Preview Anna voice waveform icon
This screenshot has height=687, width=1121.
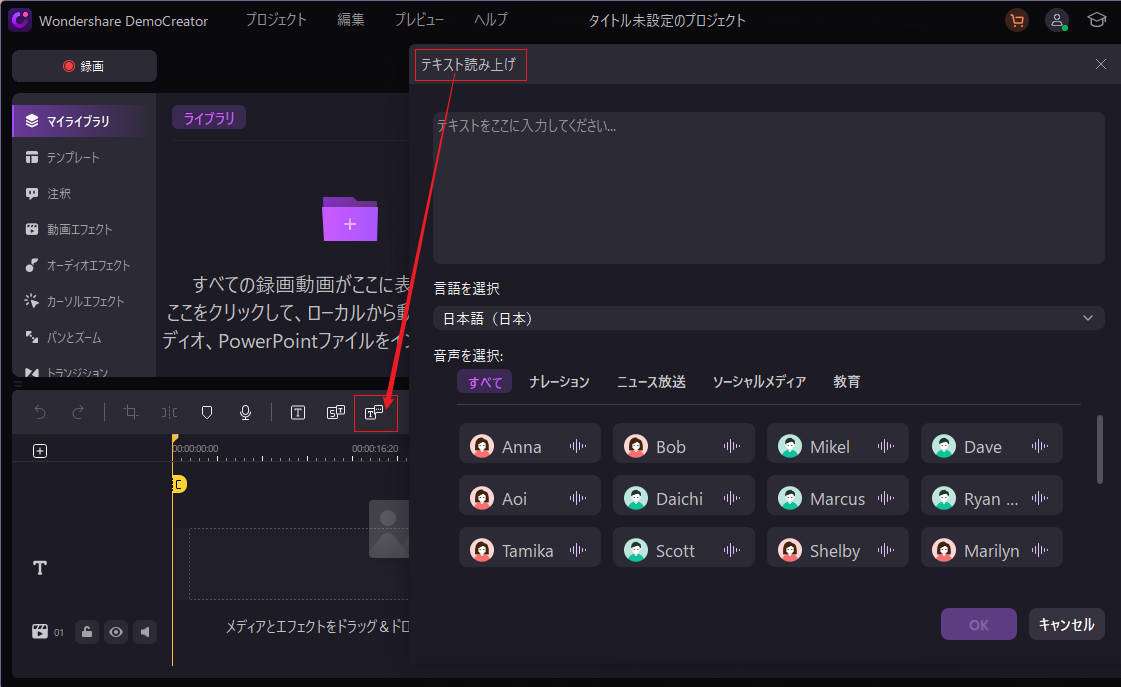(577, 446)
